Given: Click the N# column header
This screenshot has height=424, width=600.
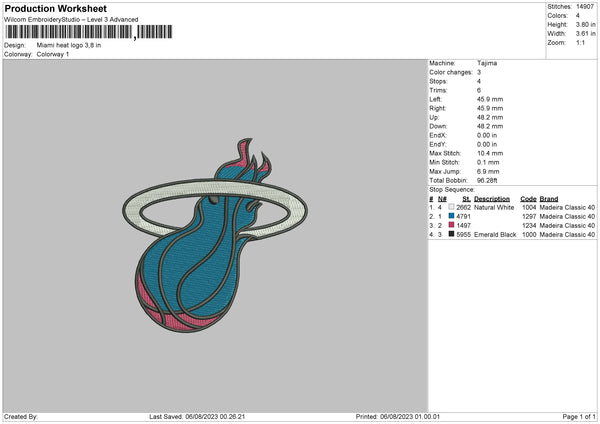Looking at the screenshot, I should (x=442, y=199).
